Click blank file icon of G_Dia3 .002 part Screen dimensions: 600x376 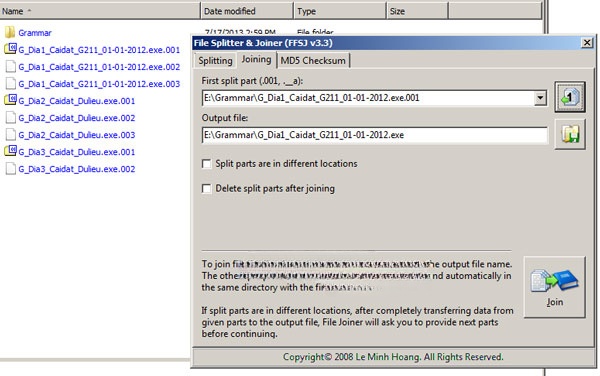tap(11, 168)
